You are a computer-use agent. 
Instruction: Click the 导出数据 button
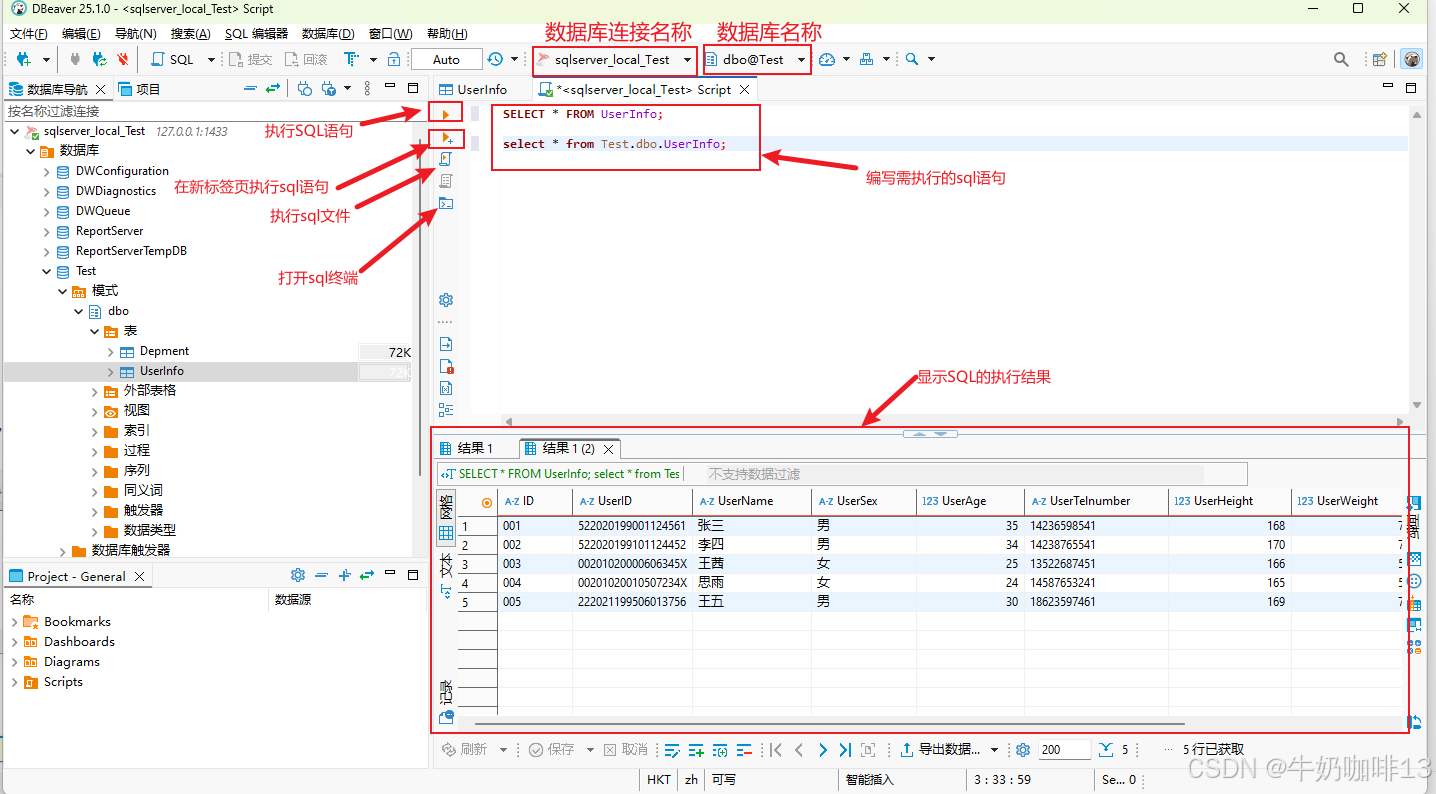(x=940, y=749)
